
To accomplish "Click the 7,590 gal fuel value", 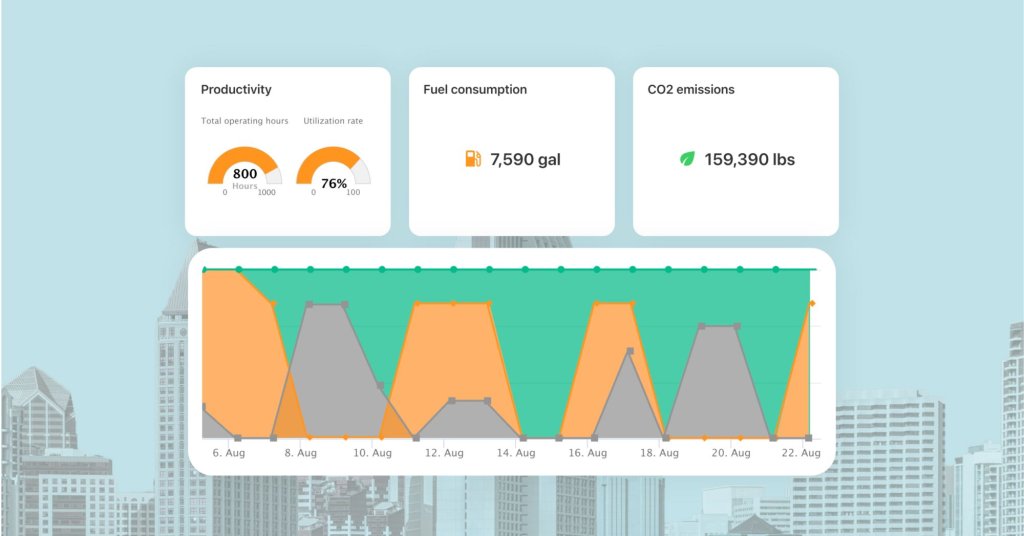I will point(525,159).
